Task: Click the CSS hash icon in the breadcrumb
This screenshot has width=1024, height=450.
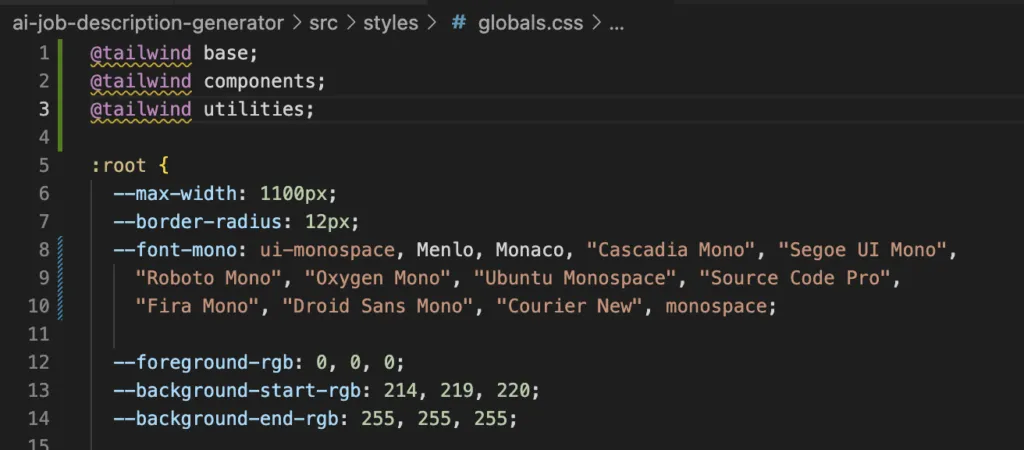Action: [x=458, y=22]
